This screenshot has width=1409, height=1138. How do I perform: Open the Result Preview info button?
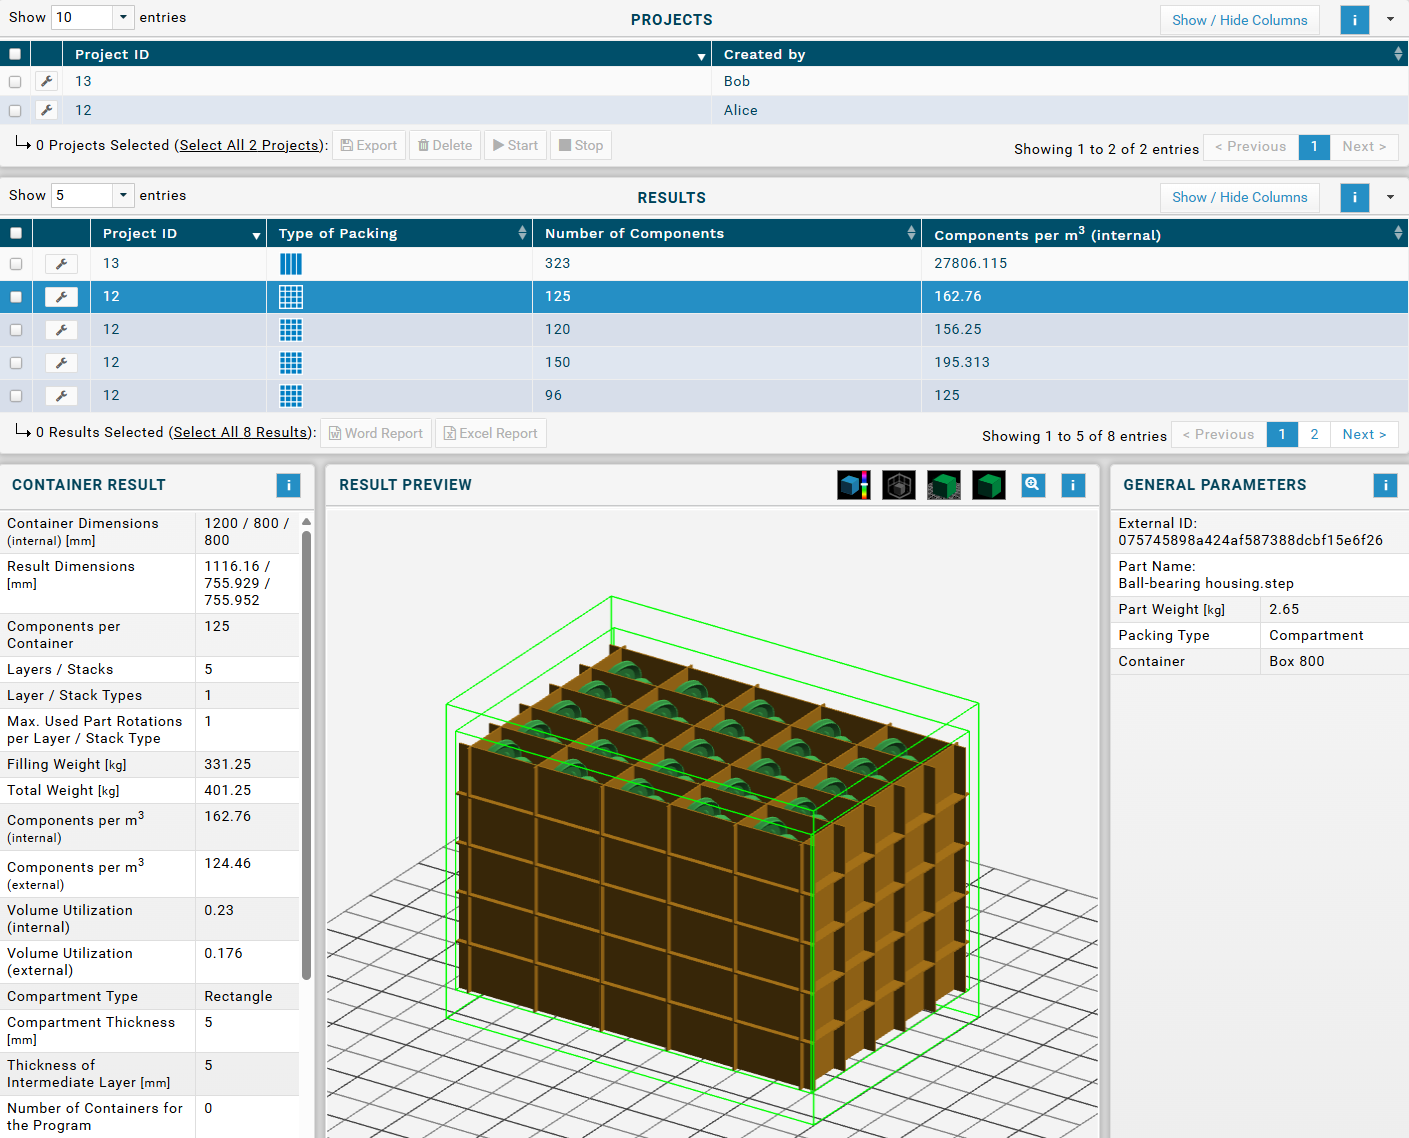[x=1073, y=485]
